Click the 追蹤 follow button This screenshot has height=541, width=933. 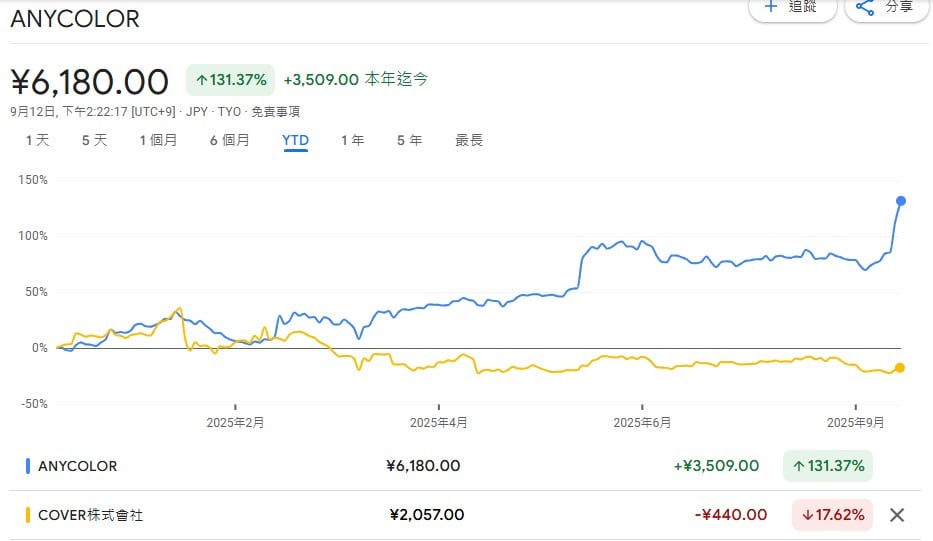793,8
